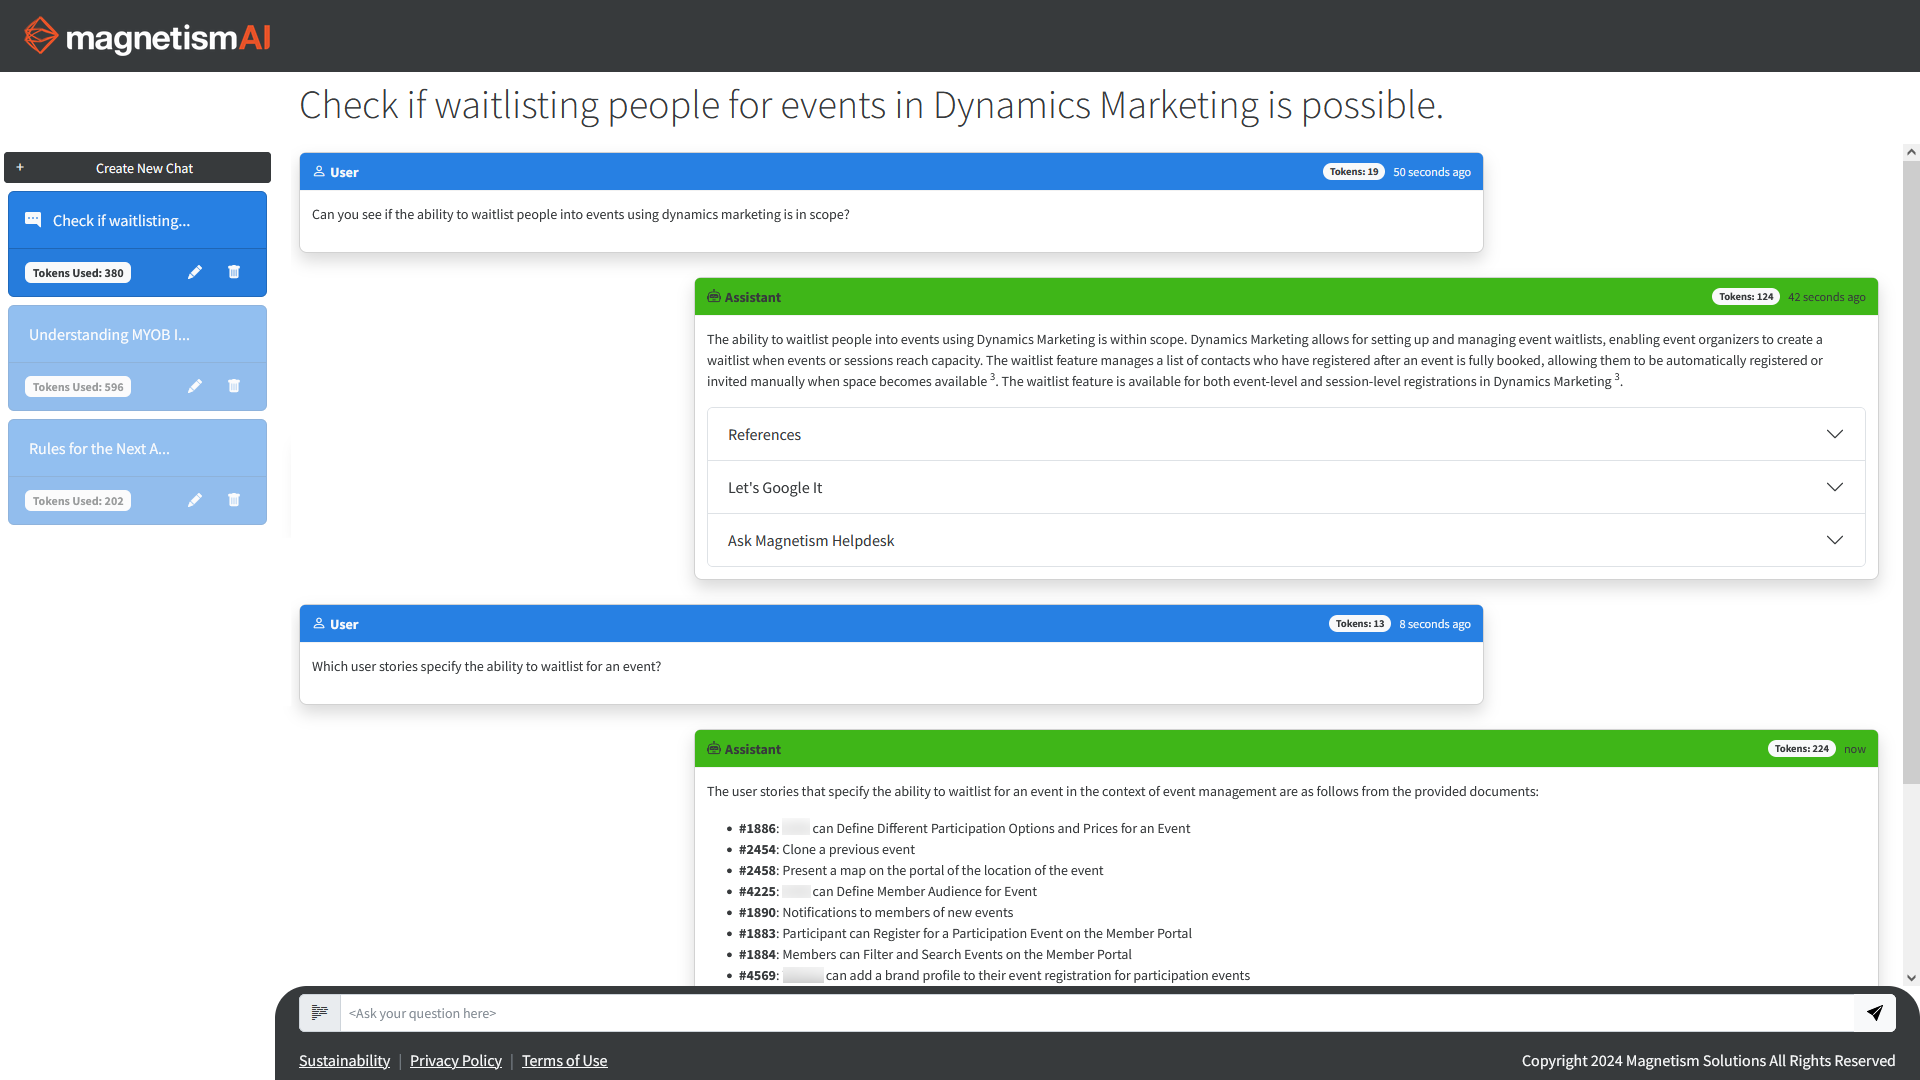
Task: Click user story #2454 Clone a previous event
Action: 827,849
